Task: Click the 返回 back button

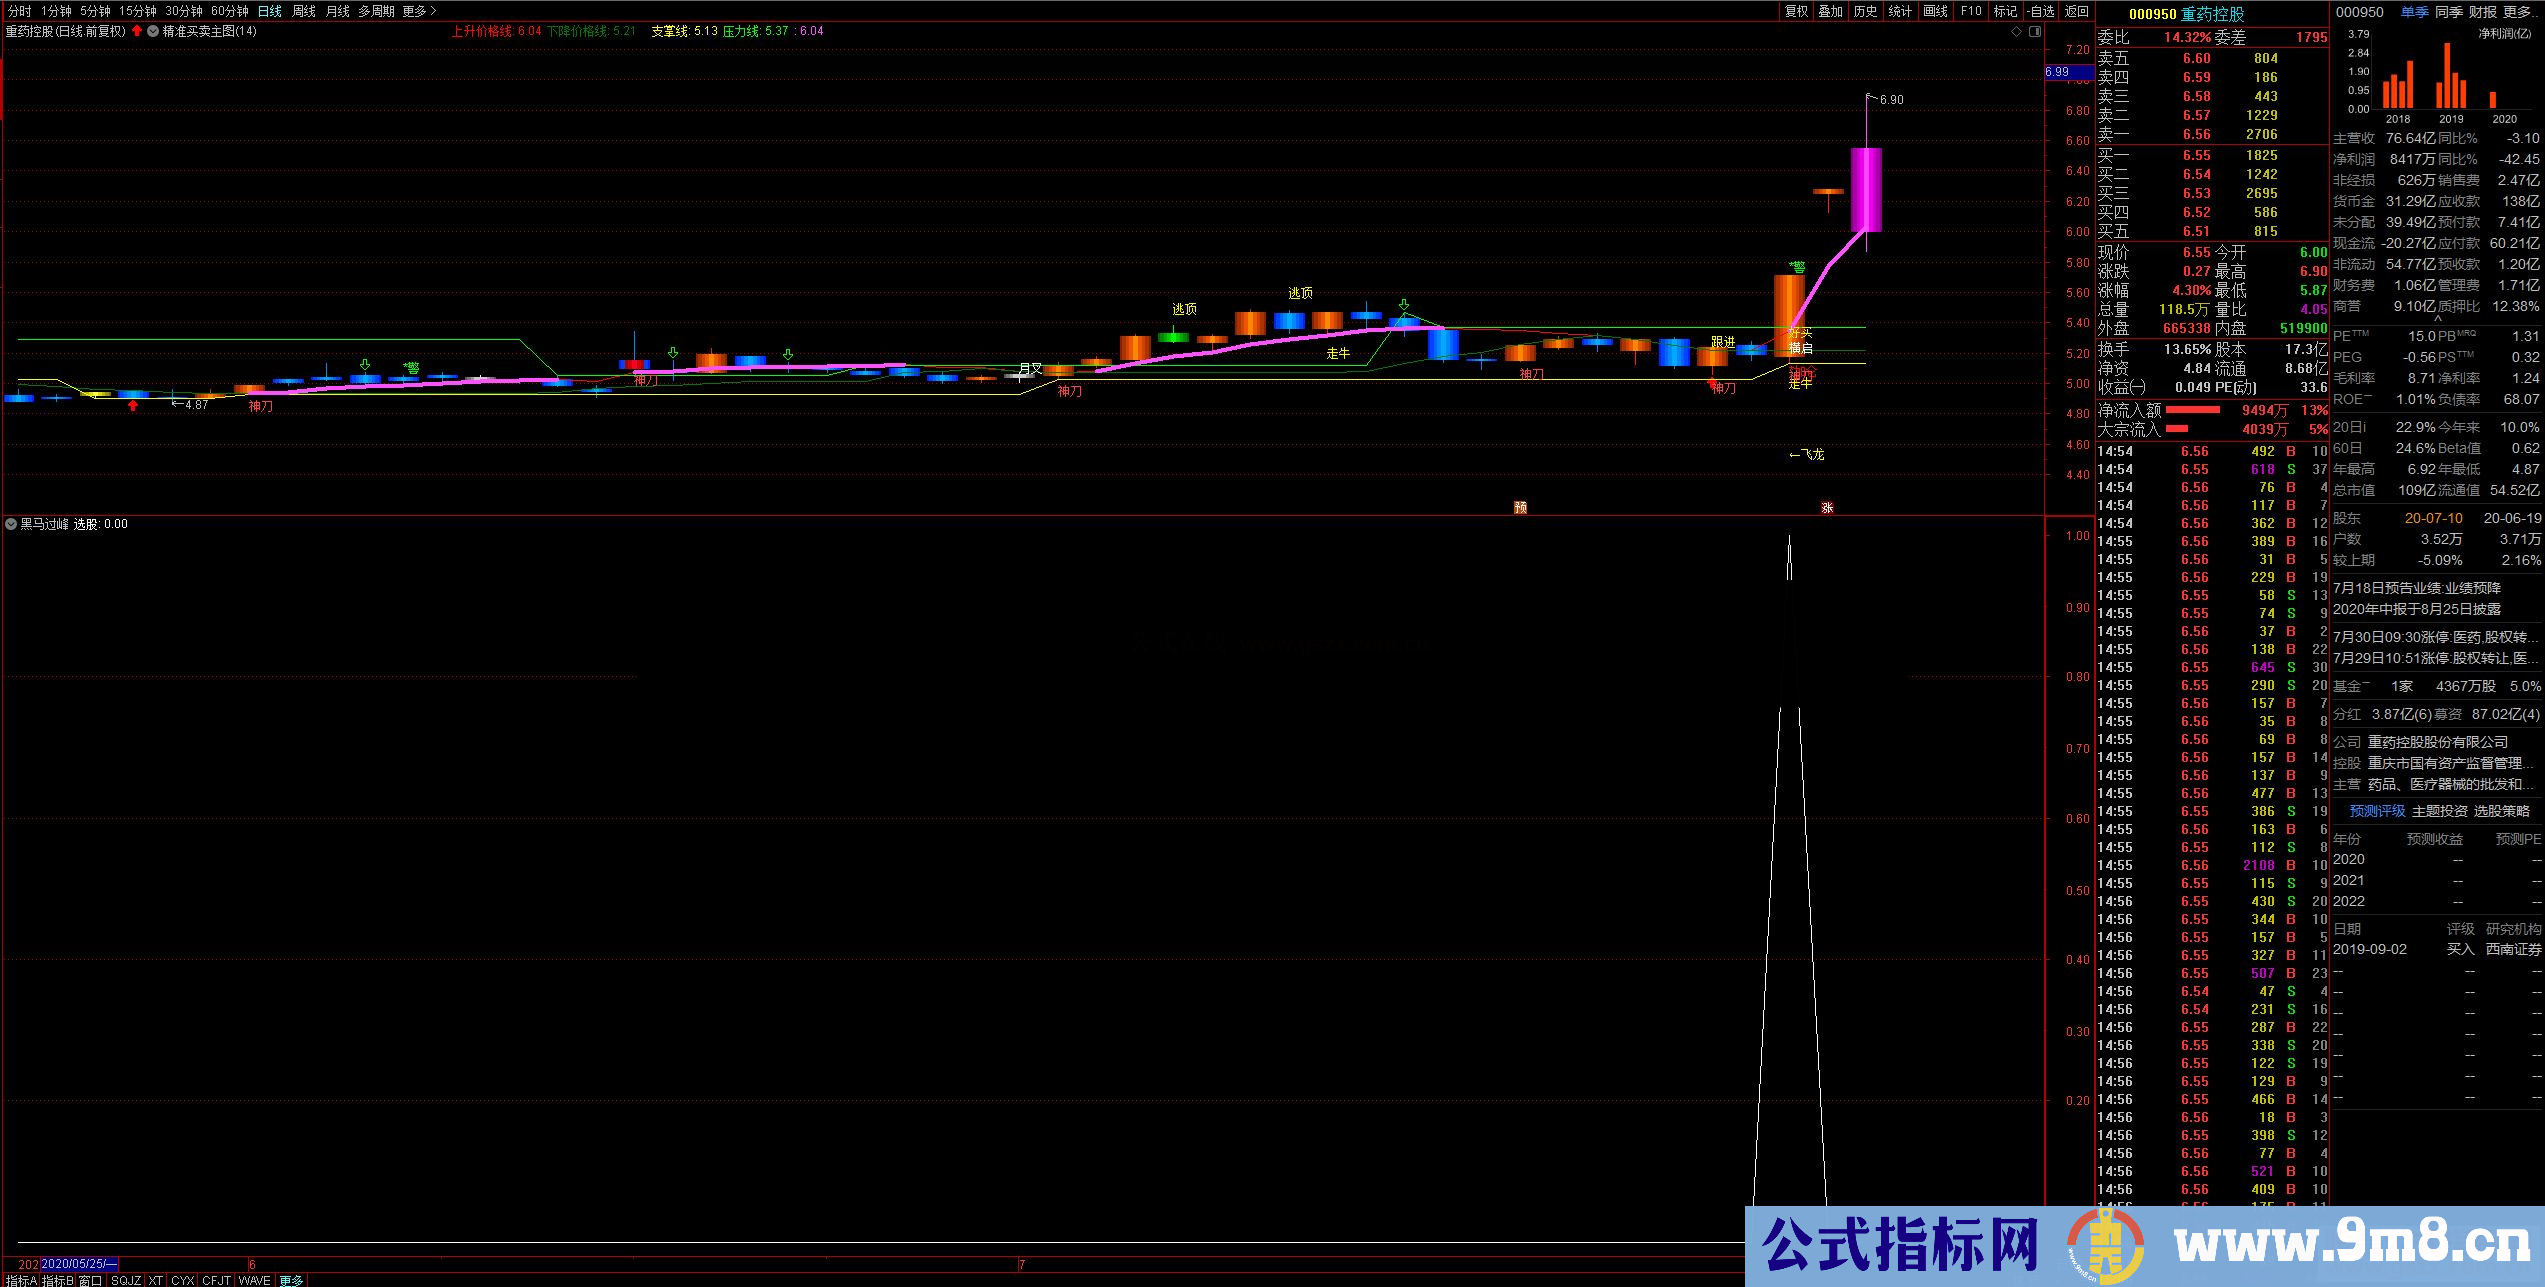Action: coord(2076,11)
